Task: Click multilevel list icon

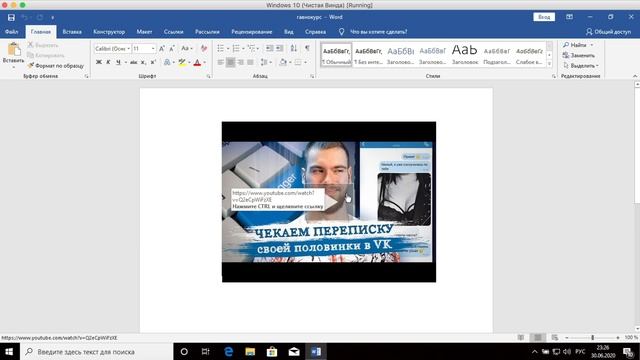Action: click(x=251, y=49)
